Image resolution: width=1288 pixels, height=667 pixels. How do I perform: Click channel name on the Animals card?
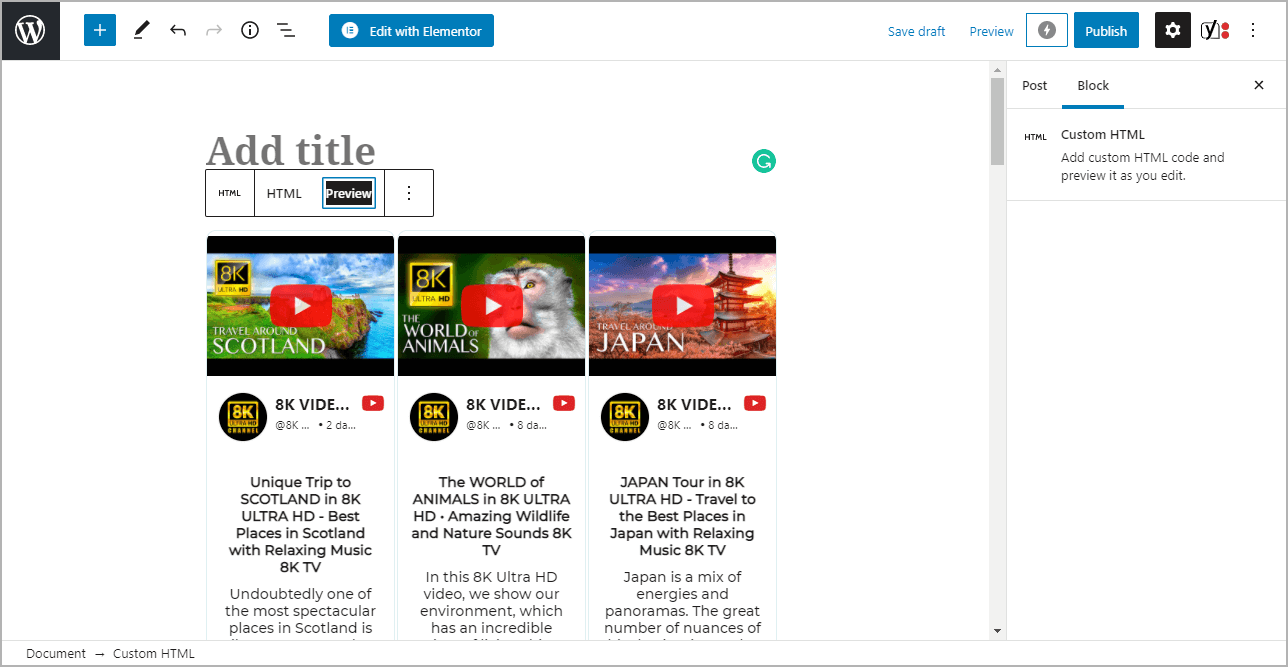tap(503, 404)
